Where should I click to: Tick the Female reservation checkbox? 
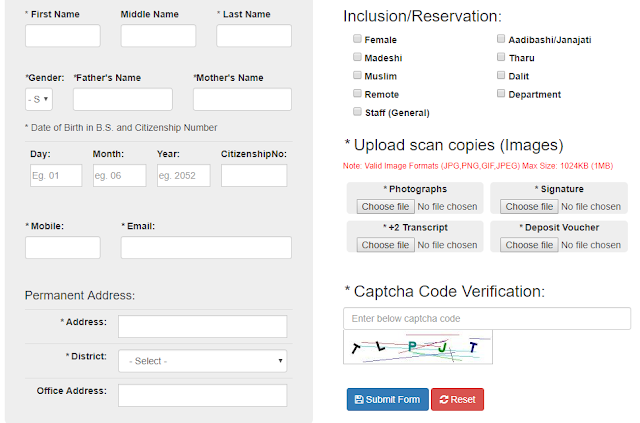tap(357, 39)
